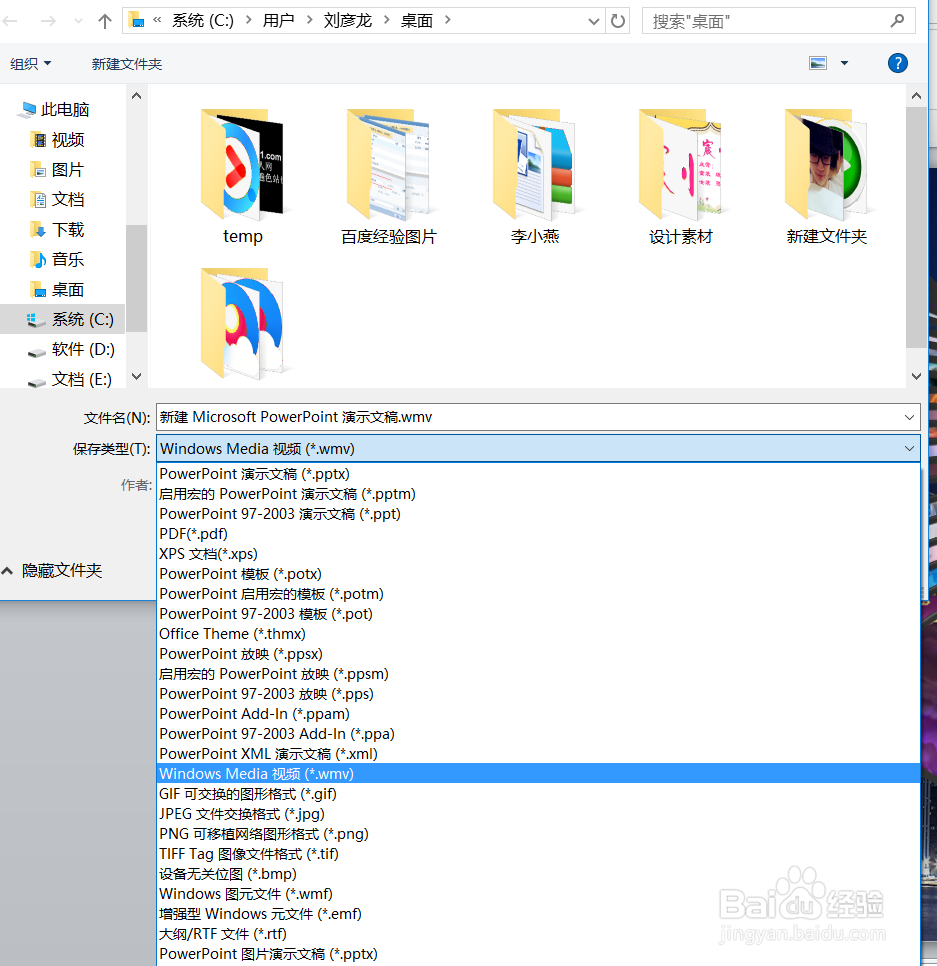Click 新建文件夹 toolbar button
This screenshot has width=937, height=966.
point(127,64)
